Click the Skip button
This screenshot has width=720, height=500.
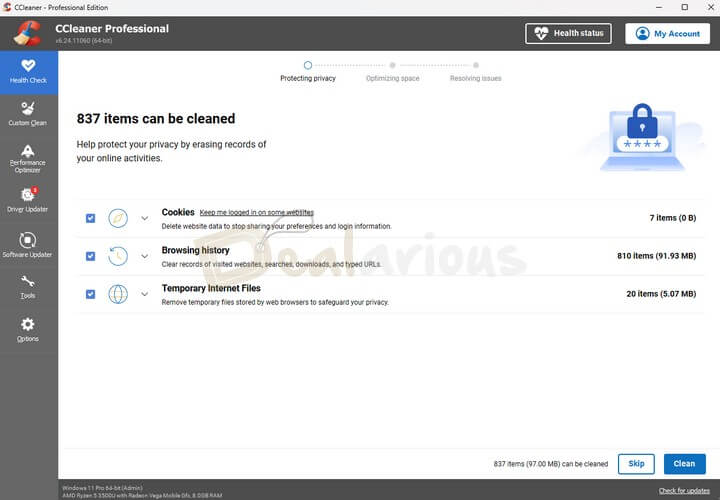point(636,464)
